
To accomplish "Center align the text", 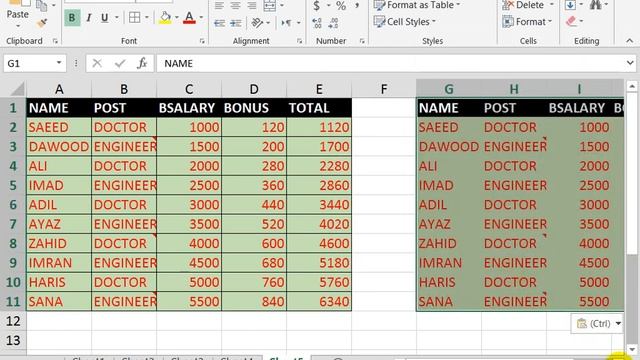I will (235, 5).
